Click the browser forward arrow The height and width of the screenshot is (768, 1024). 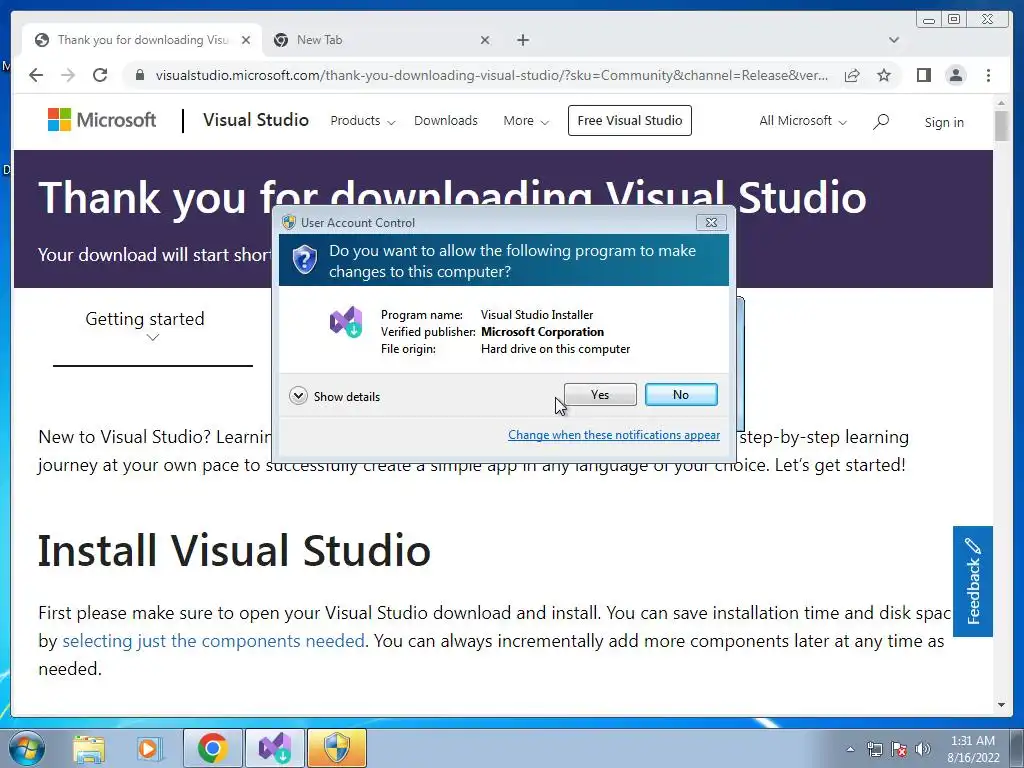point(68,75)
